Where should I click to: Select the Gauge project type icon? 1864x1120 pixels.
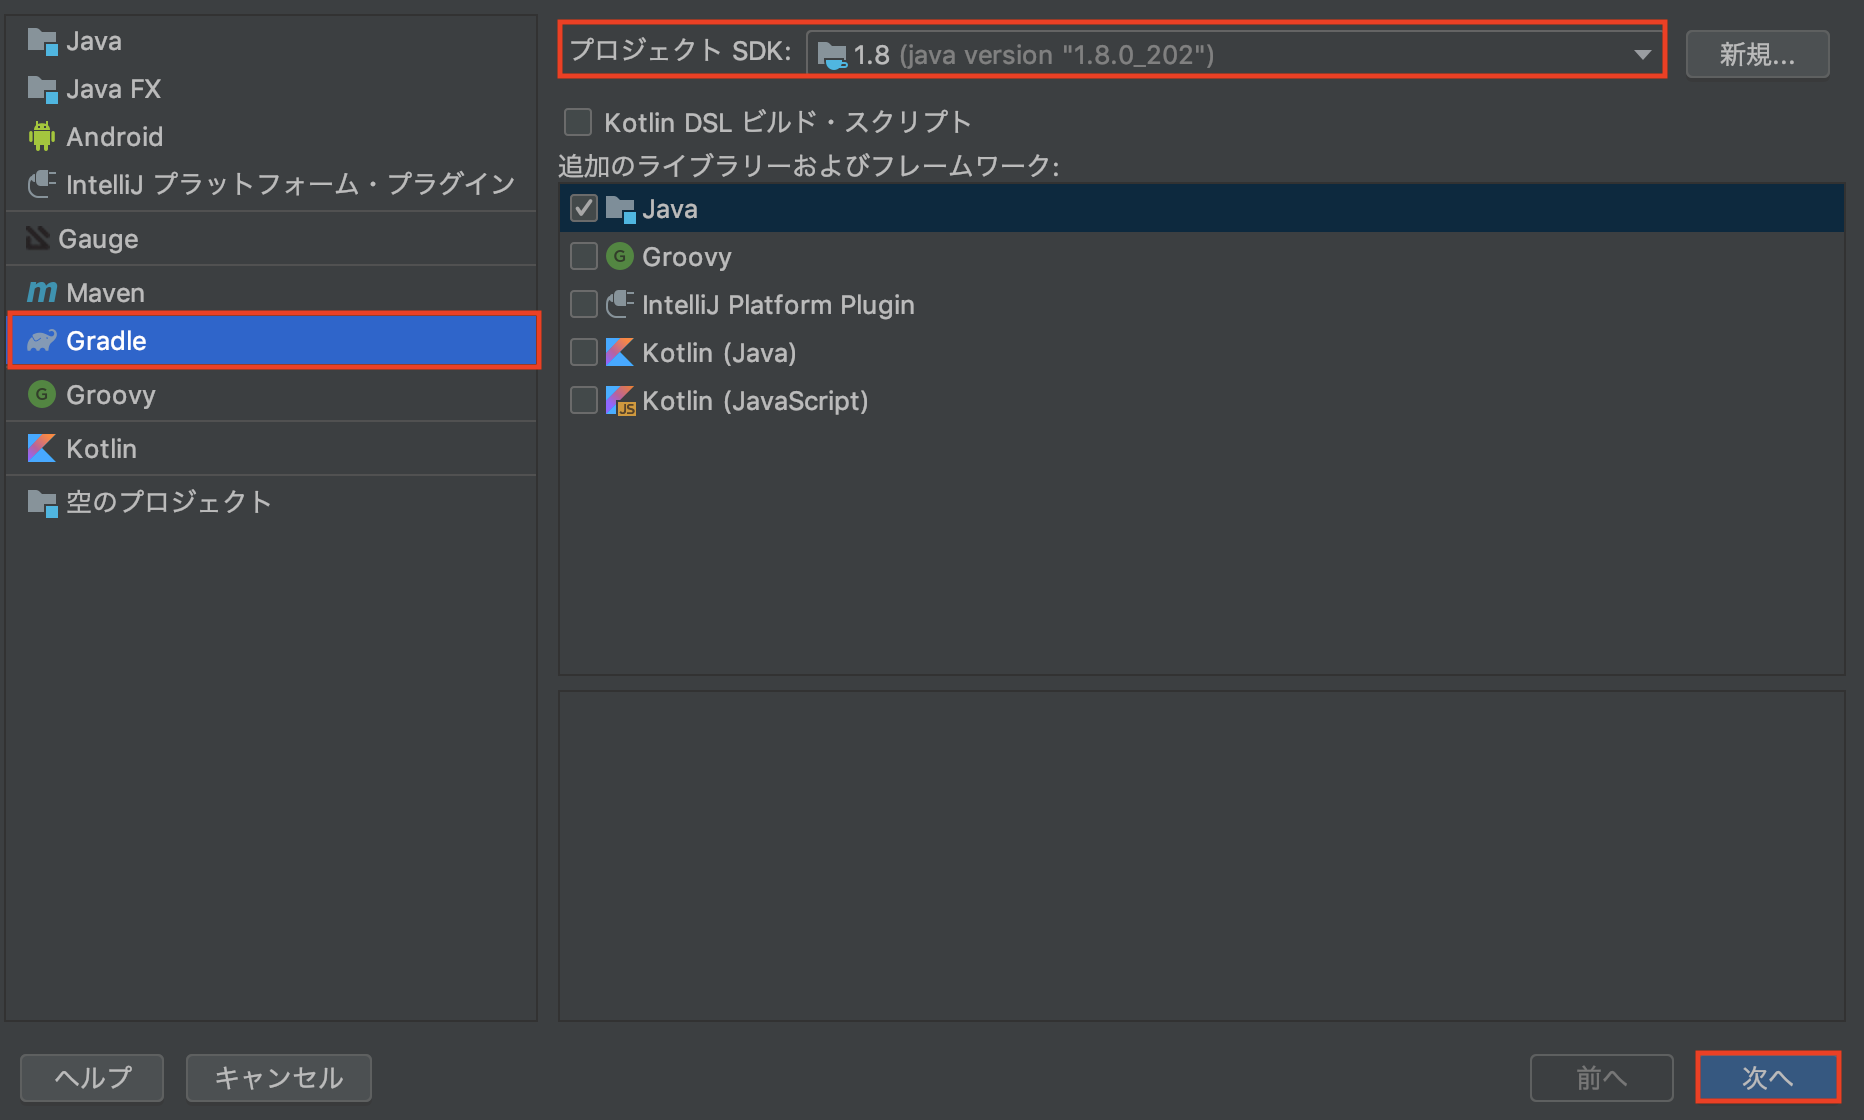pyautogui.click(x=39, y=238)
